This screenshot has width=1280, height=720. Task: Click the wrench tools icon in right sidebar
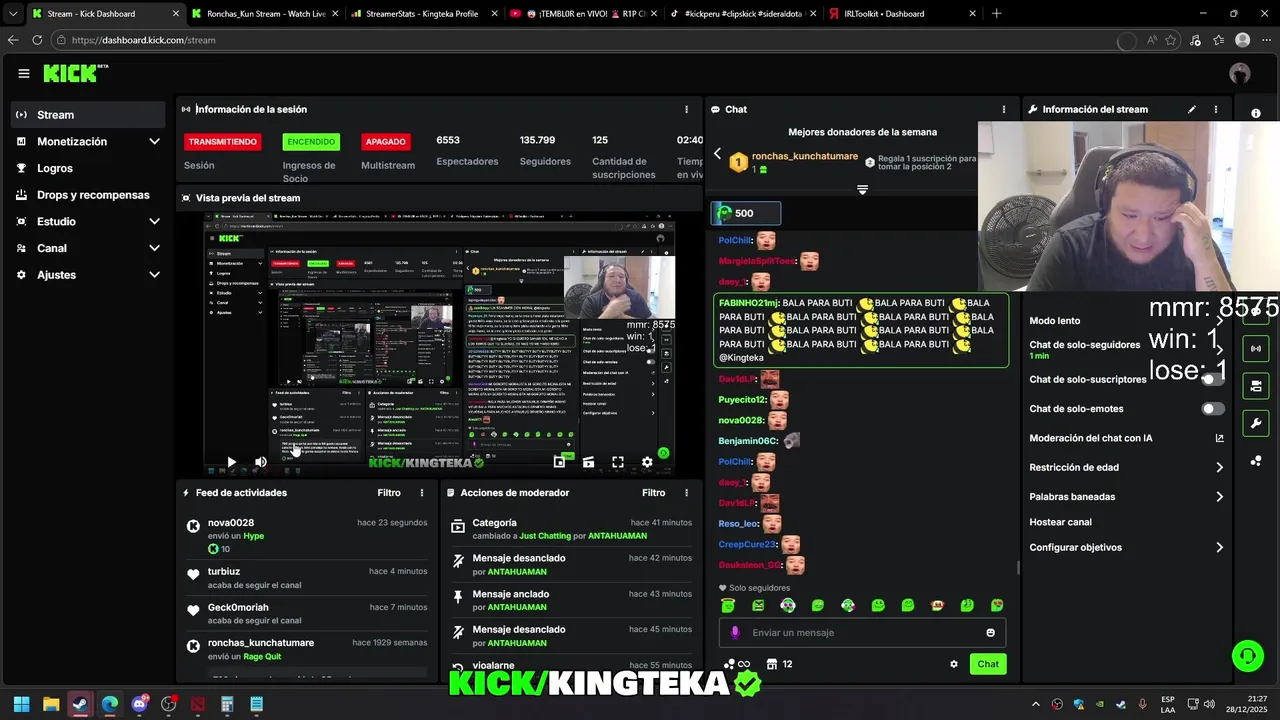point(1256,423)
